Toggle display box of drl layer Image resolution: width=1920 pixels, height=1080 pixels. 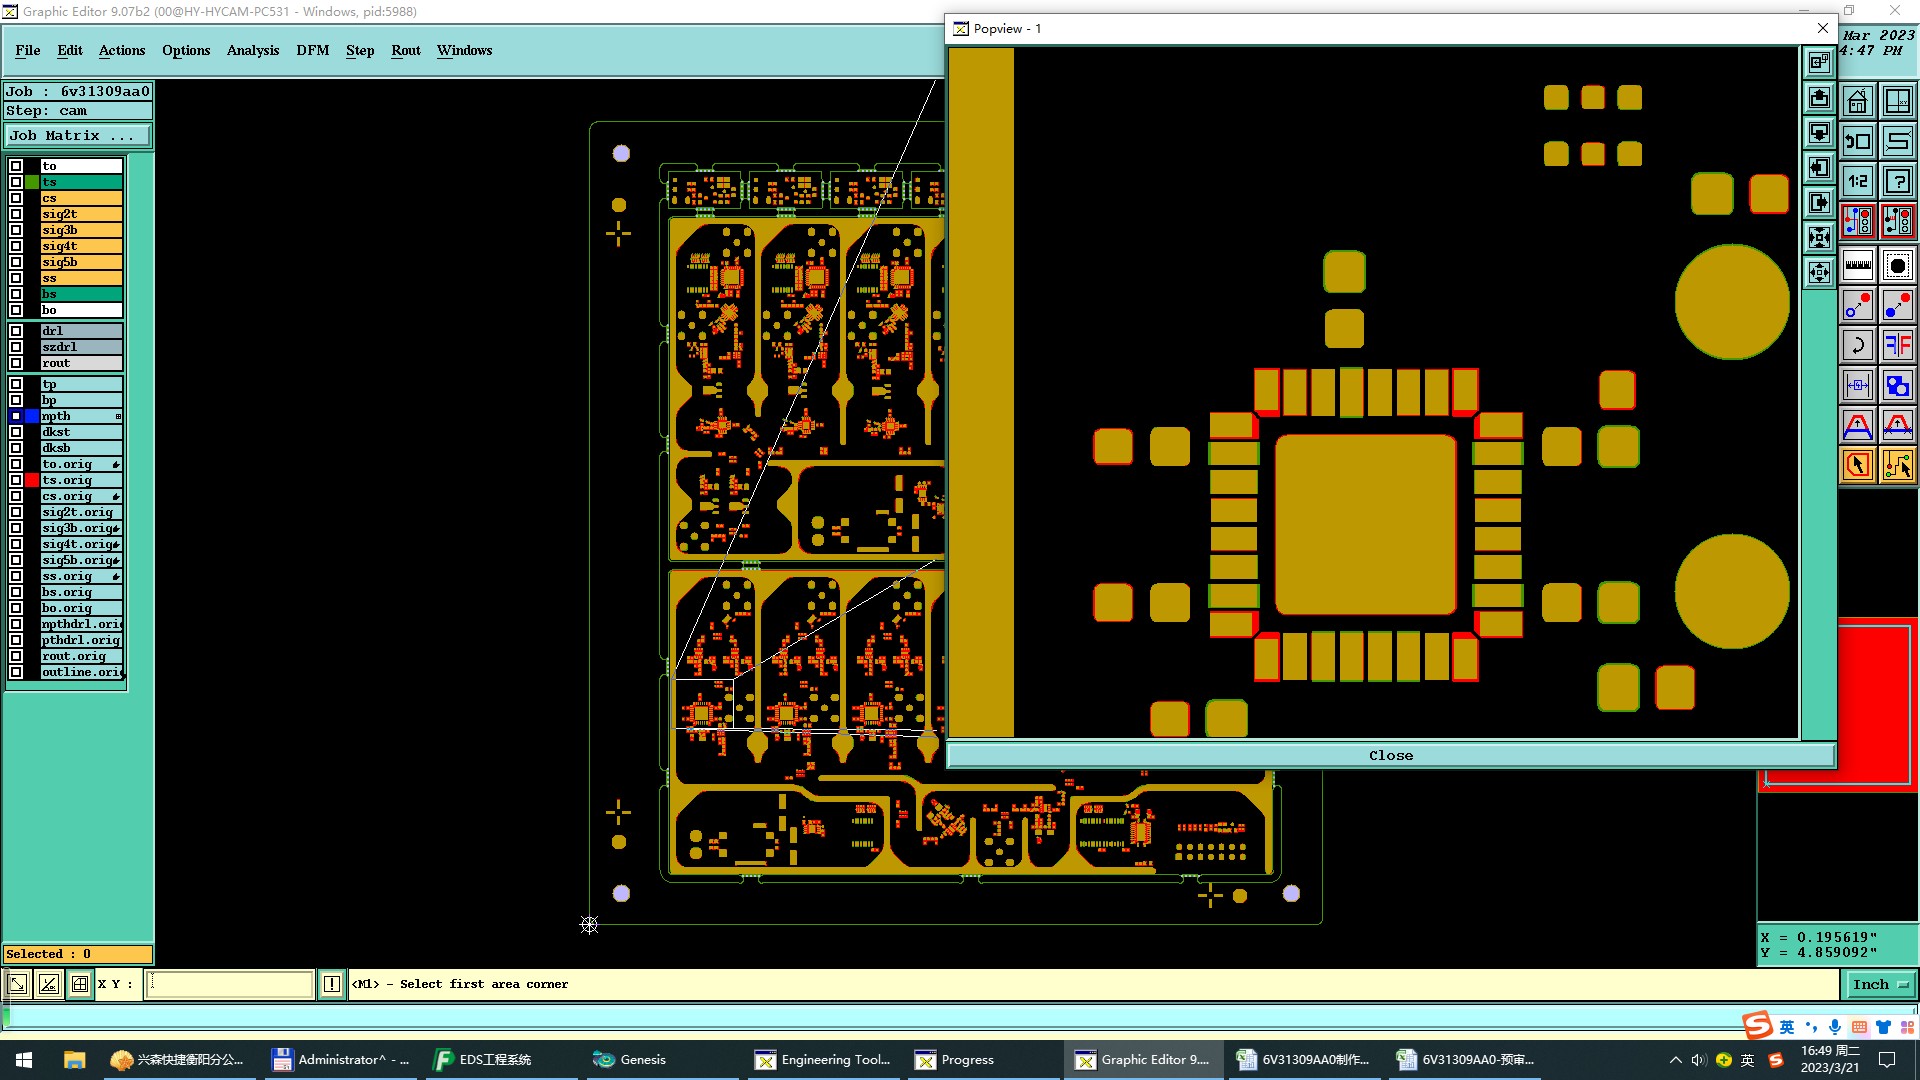pyautogui.click(x=16, y=331)
